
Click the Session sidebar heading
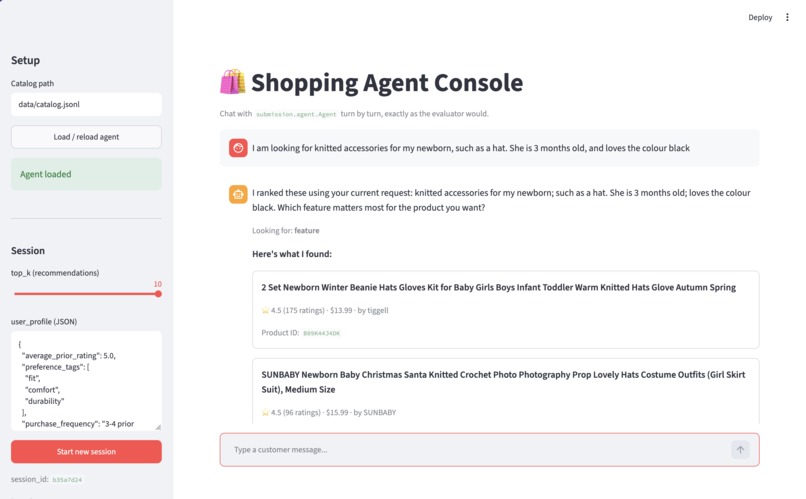coord(28,251)
